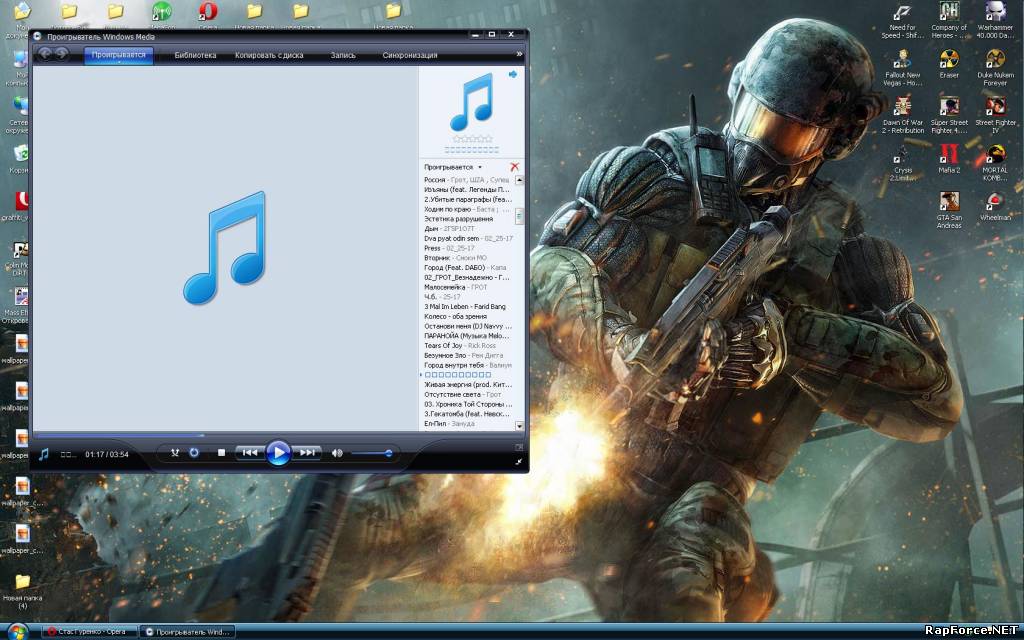Open Fallout New Vegas desktop shortcut
Screen dimensions: 1024x640
click(903, 68)
